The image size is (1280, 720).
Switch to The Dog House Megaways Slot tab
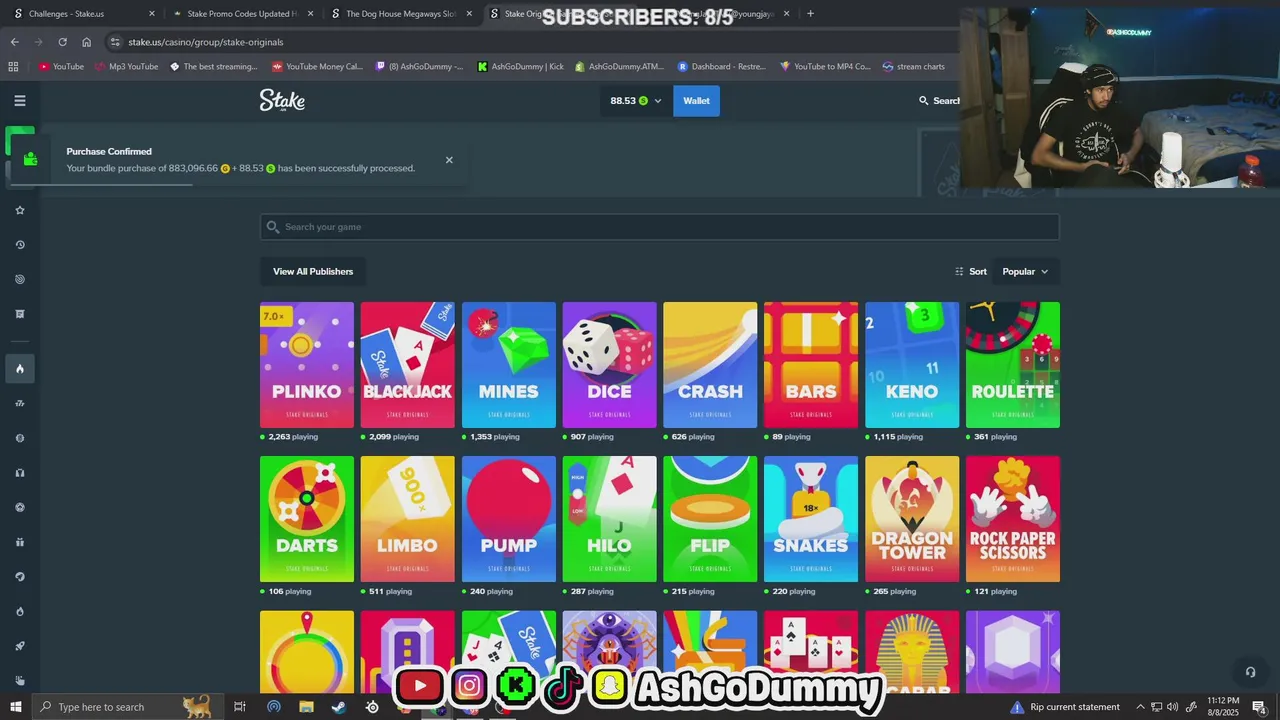coord(400,14)
